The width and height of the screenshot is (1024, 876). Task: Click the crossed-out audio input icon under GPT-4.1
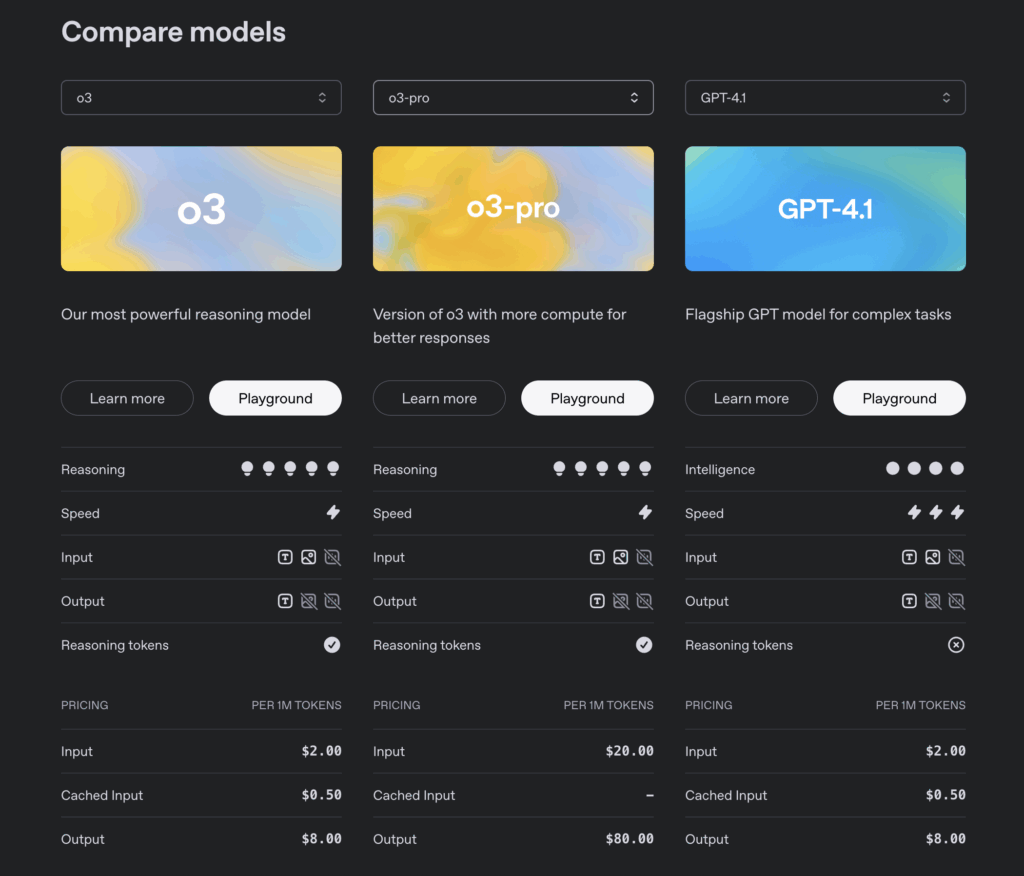point(957,557)
